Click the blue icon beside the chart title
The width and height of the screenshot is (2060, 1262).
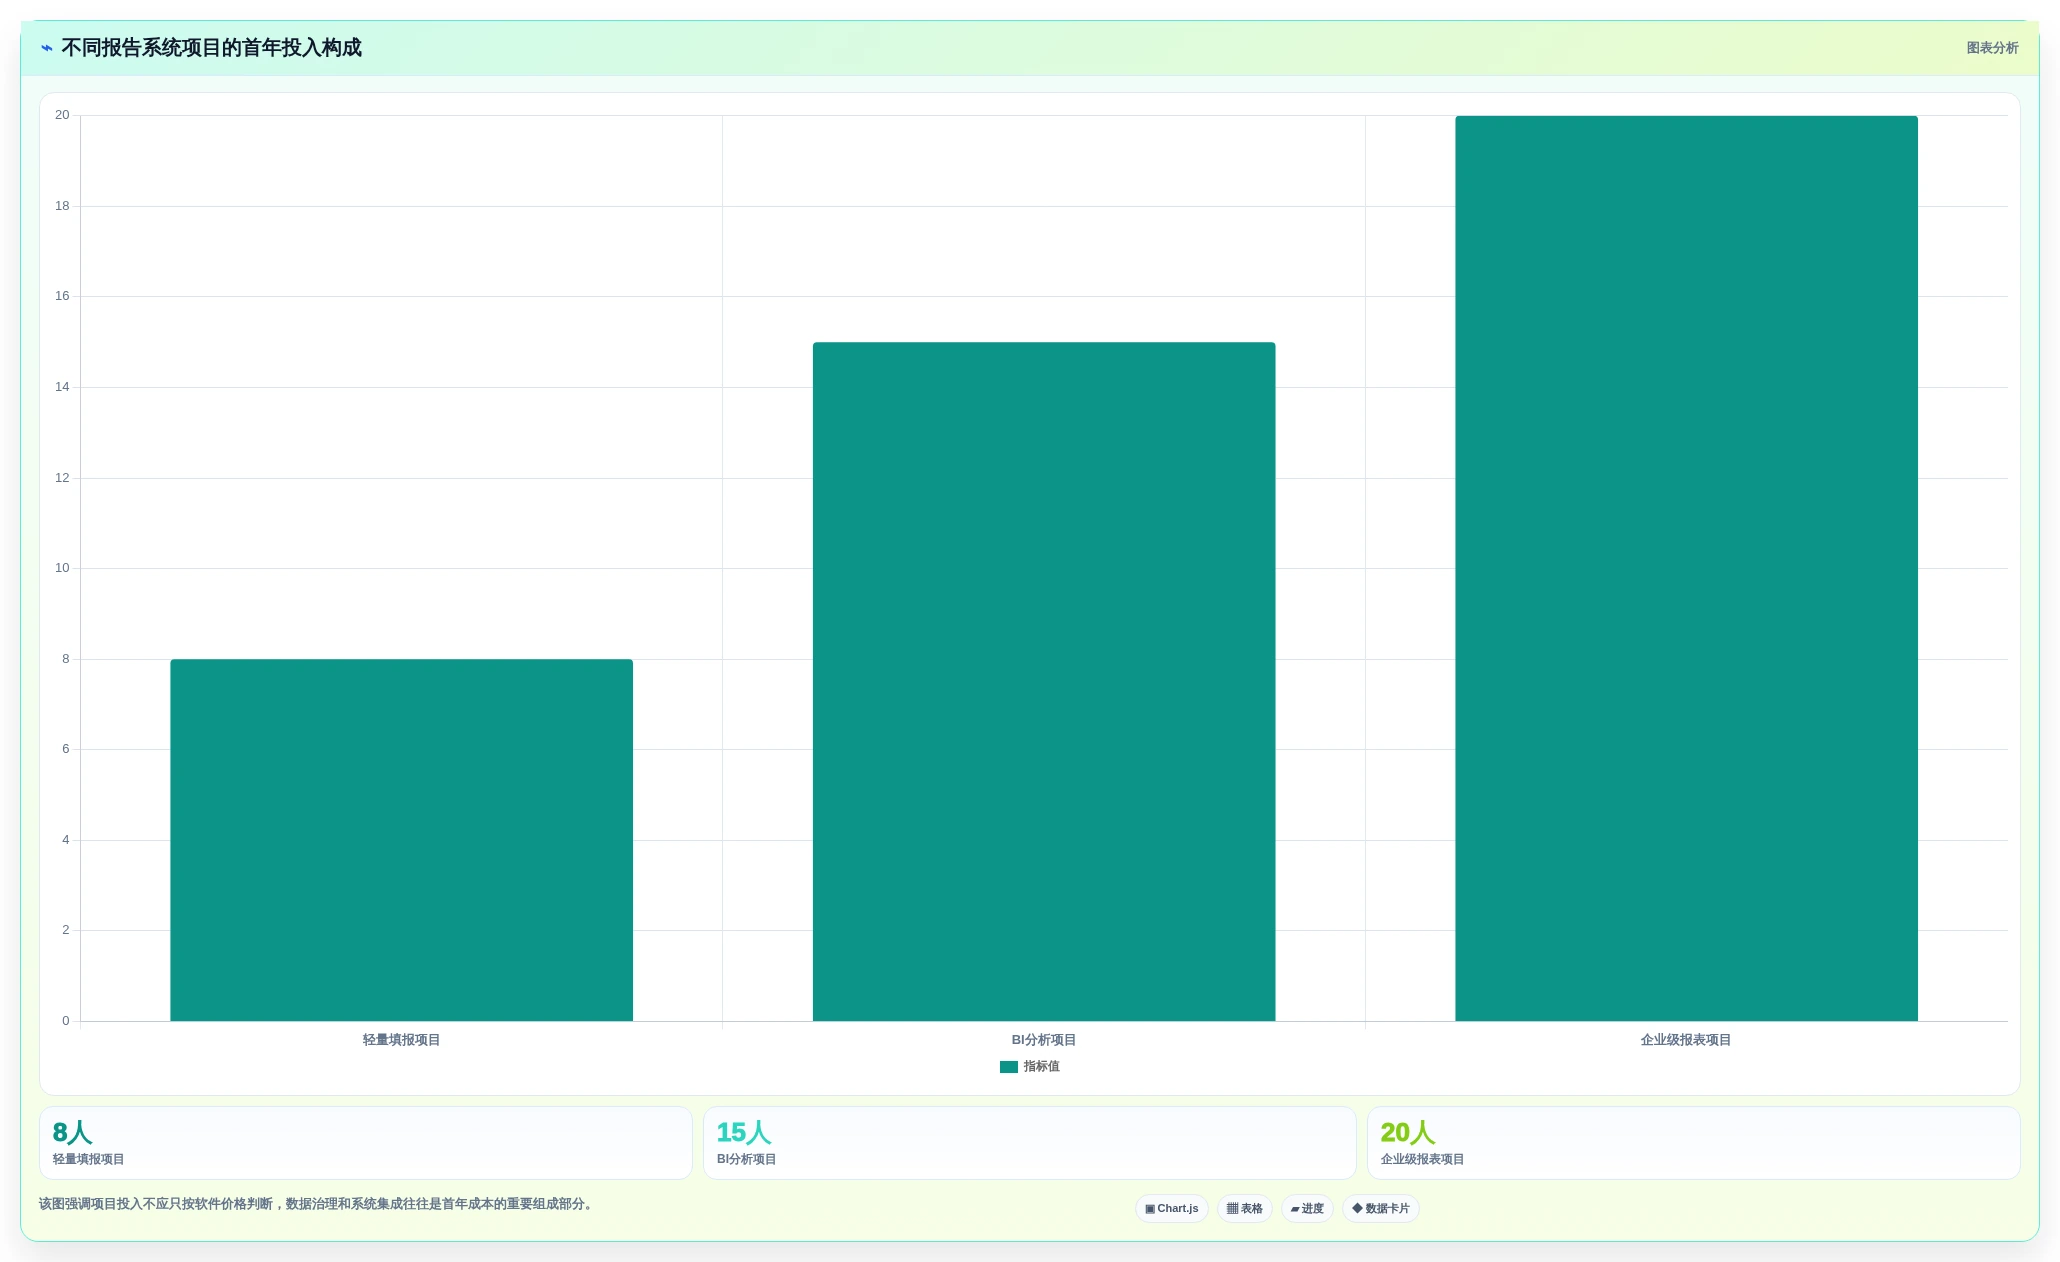click(47, 48)
